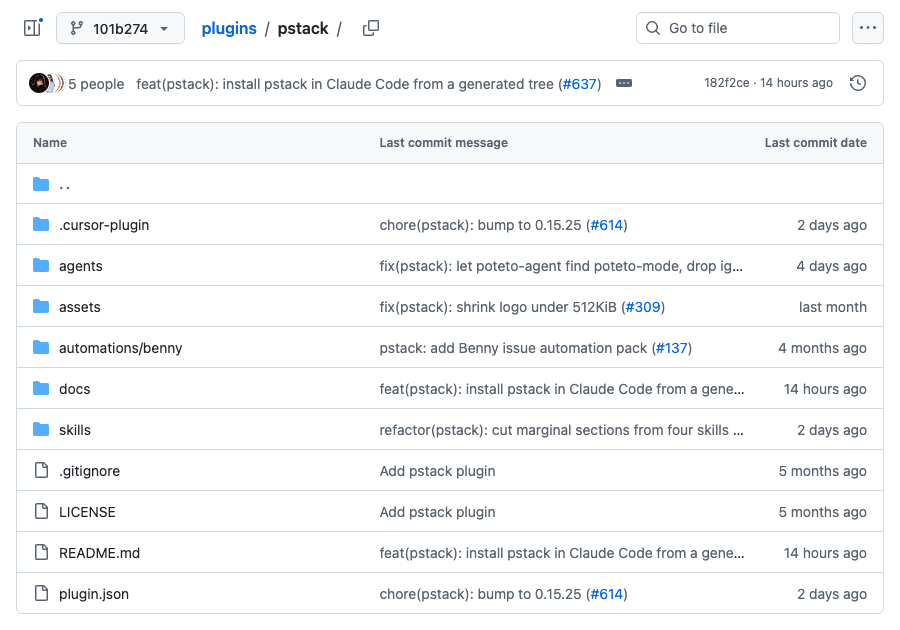Open the README.md file
This screenshot has height=630, width=900.
pos(99,553)
